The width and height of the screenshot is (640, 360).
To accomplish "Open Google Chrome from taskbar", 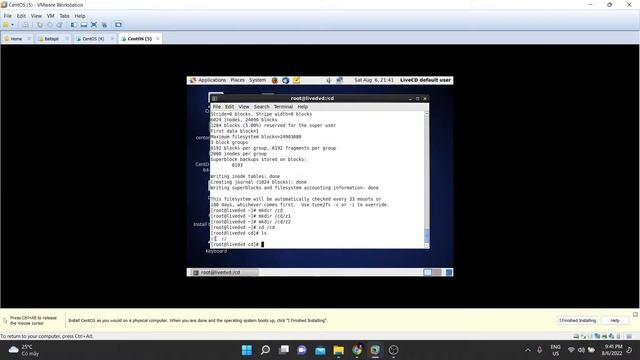I will [x=357, y=350].
